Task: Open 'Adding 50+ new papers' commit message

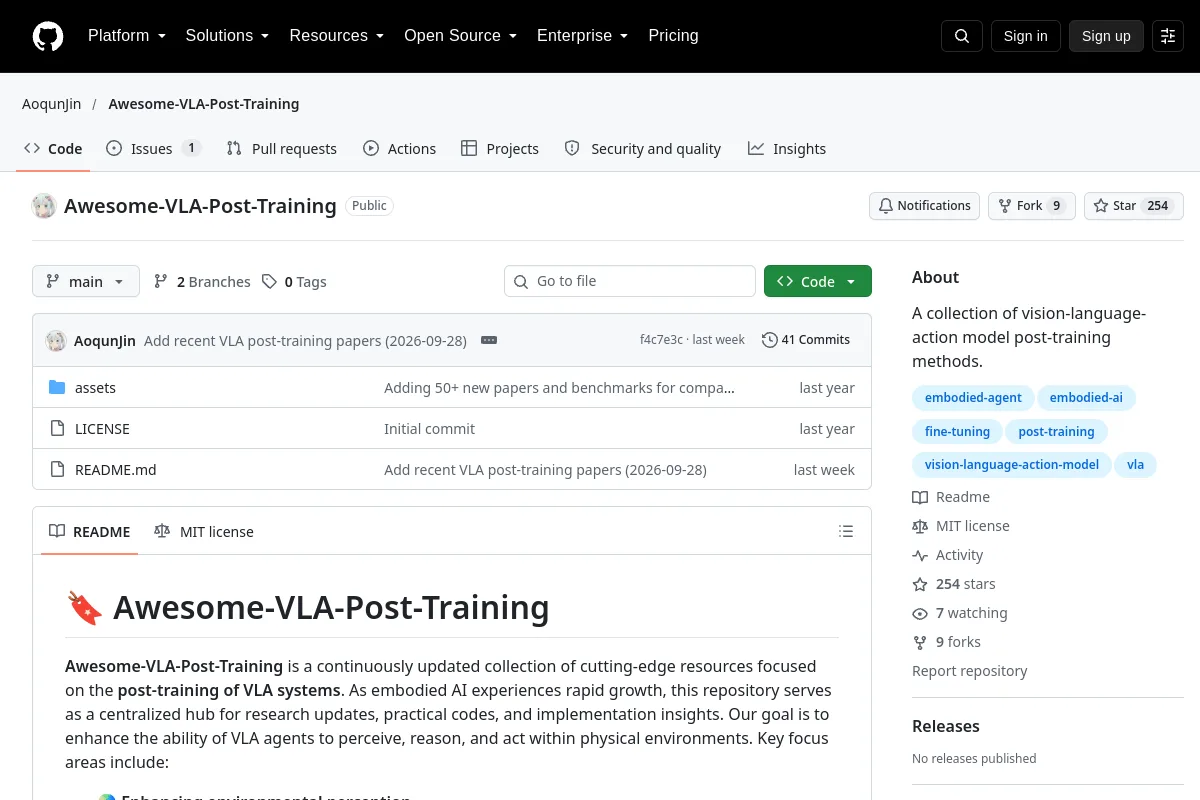Action: 559,388
